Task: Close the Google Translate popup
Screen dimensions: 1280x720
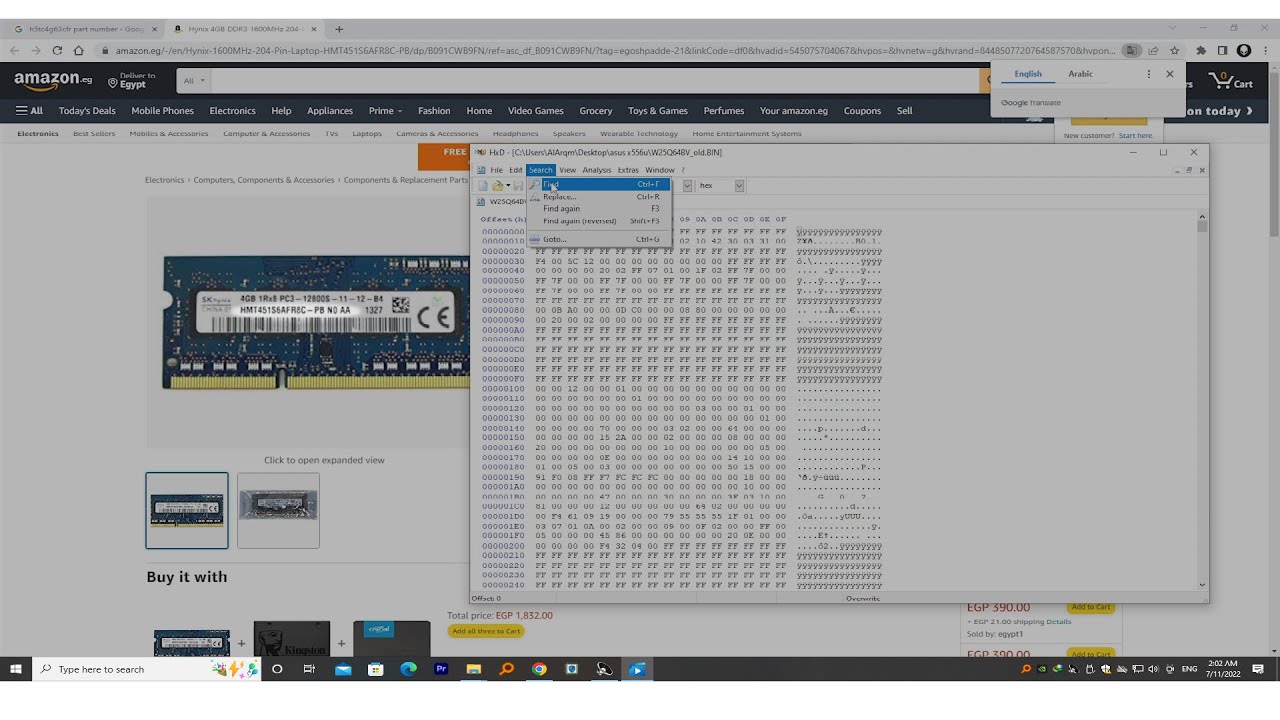Action: [1169, 74]
